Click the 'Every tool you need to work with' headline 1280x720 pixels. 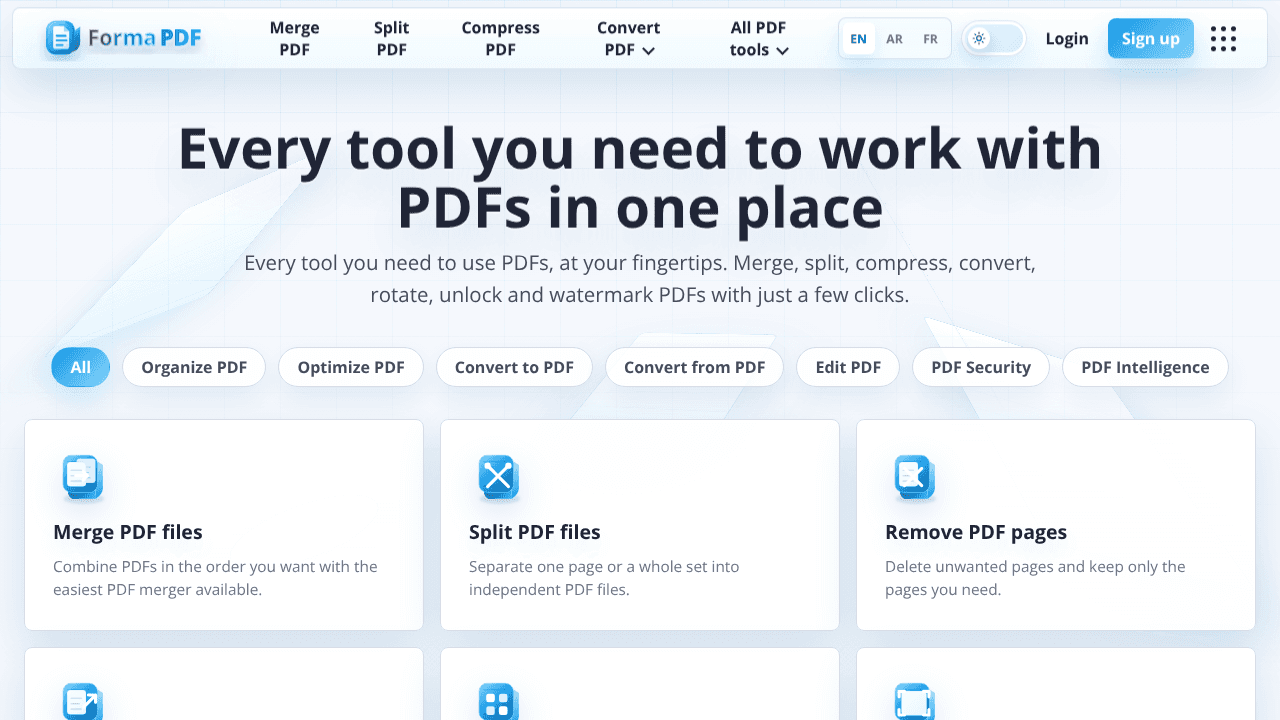[x=640, y=178]
